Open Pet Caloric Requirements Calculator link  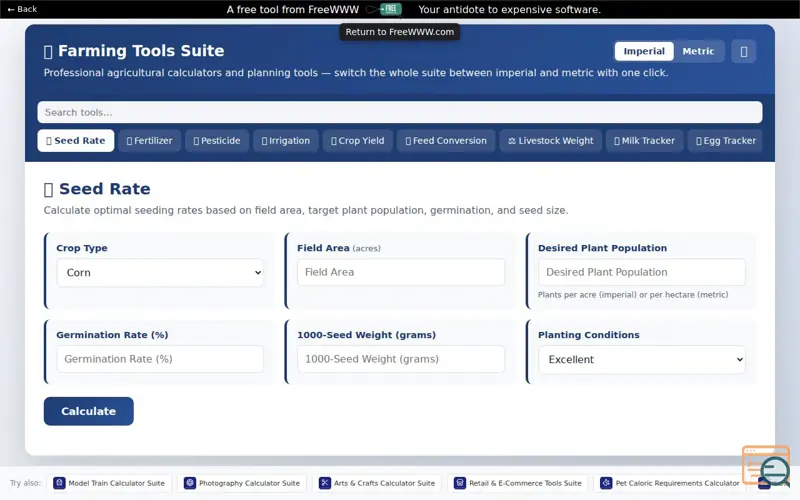(670, 483)
